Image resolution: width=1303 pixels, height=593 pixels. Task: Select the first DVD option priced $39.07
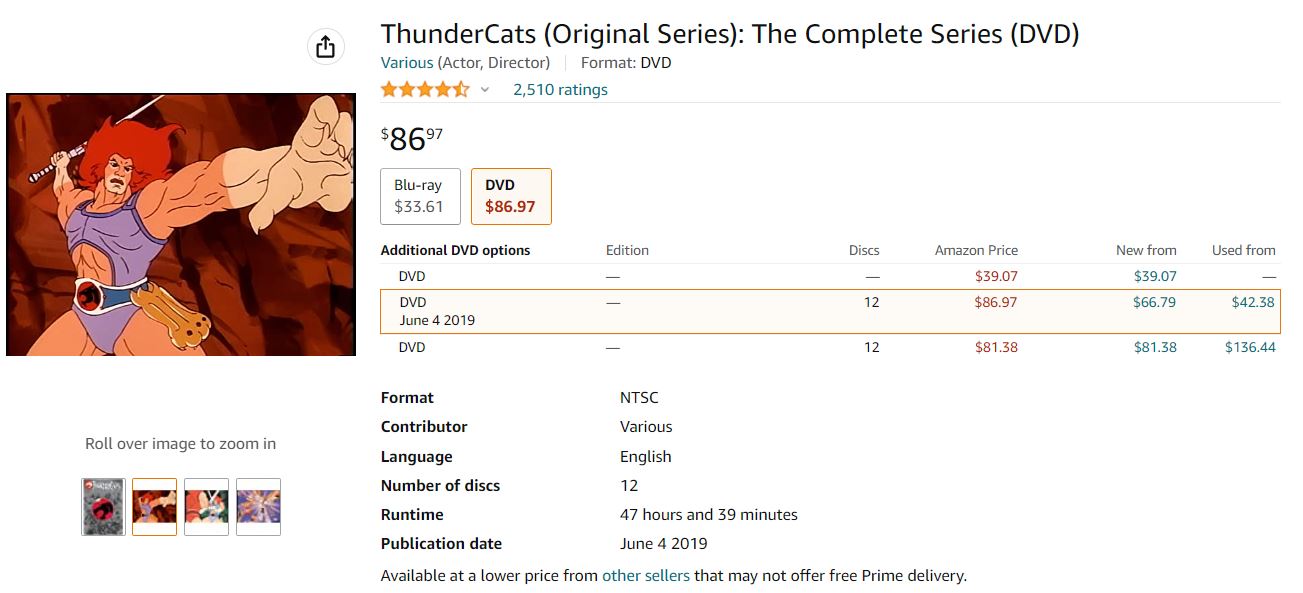pyautogui.click(x=411, y=275)
